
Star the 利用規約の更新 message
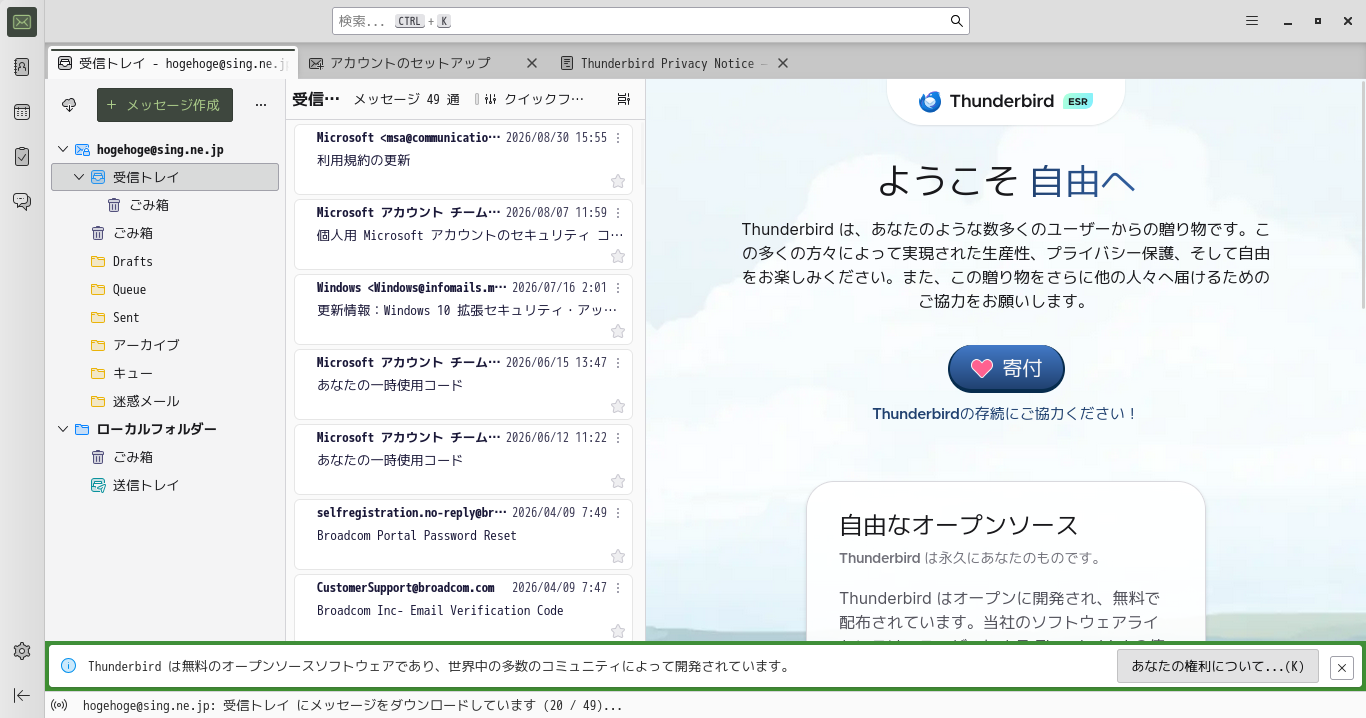tap(618, 181)
